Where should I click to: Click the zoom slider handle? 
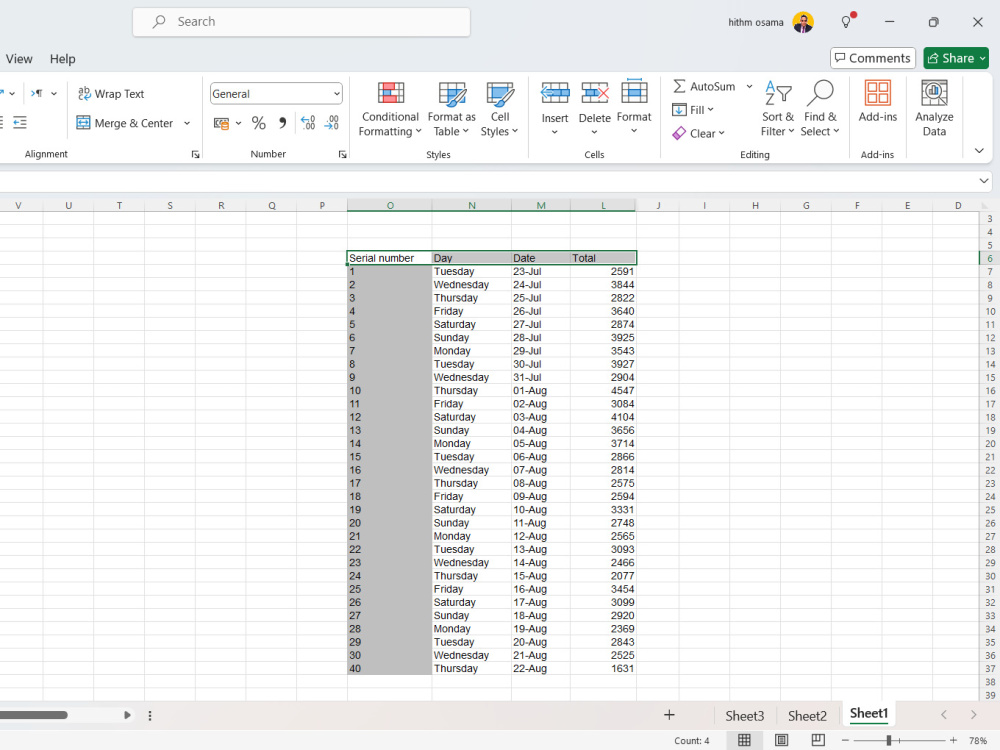pos(888,740)
